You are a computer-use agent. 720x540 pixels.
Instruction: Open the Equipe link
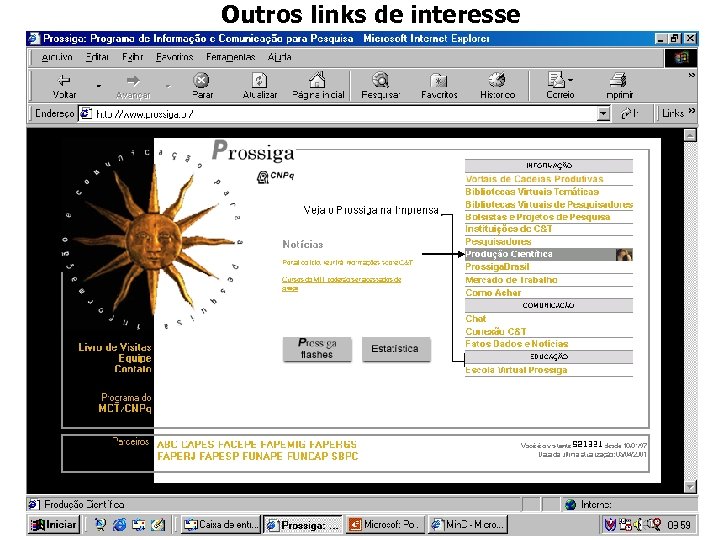(x=135, y=358)
